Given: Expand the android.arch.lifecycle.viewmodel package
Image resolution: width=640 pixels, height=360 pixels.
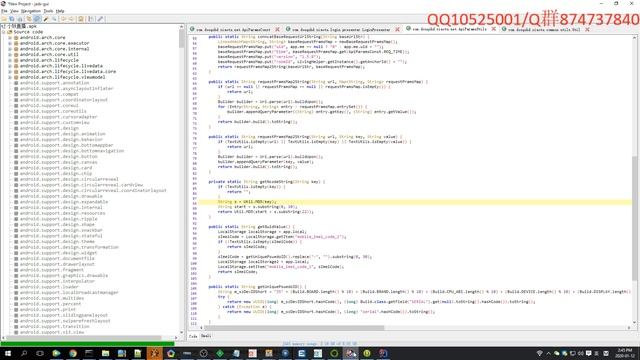Looking at the screenshot, I should (10, 77).
